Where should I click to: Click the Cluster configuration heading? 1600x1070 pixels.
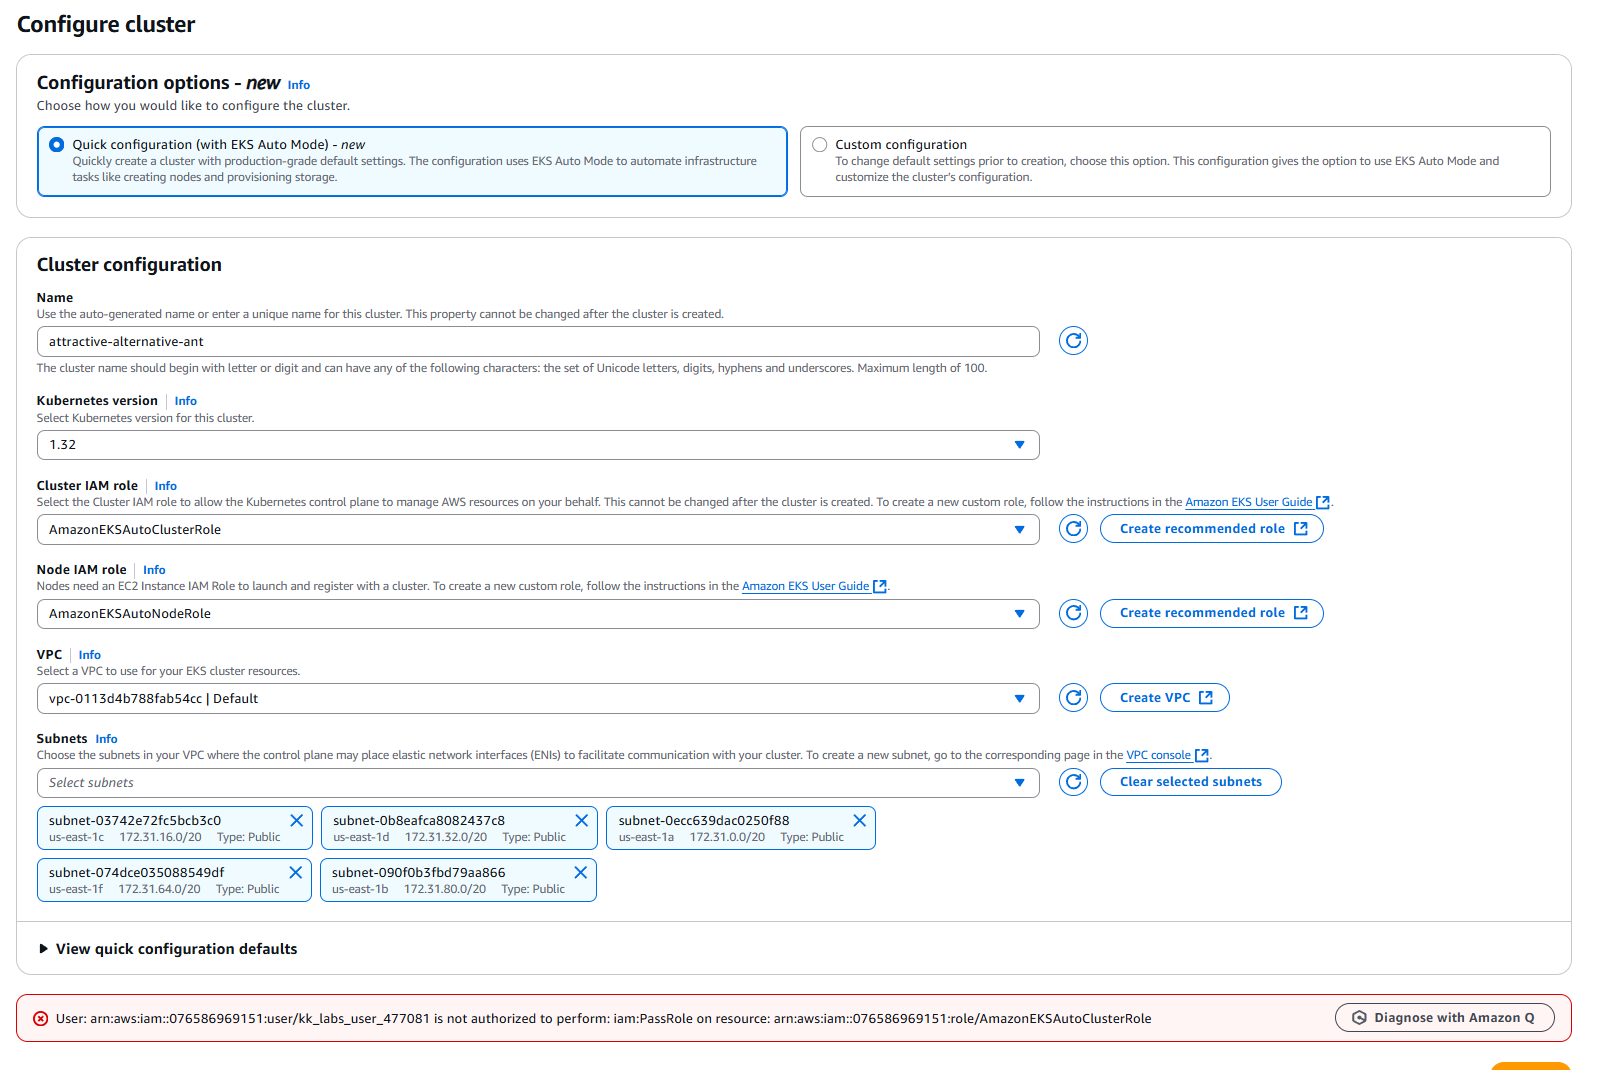tap(130, 265)
